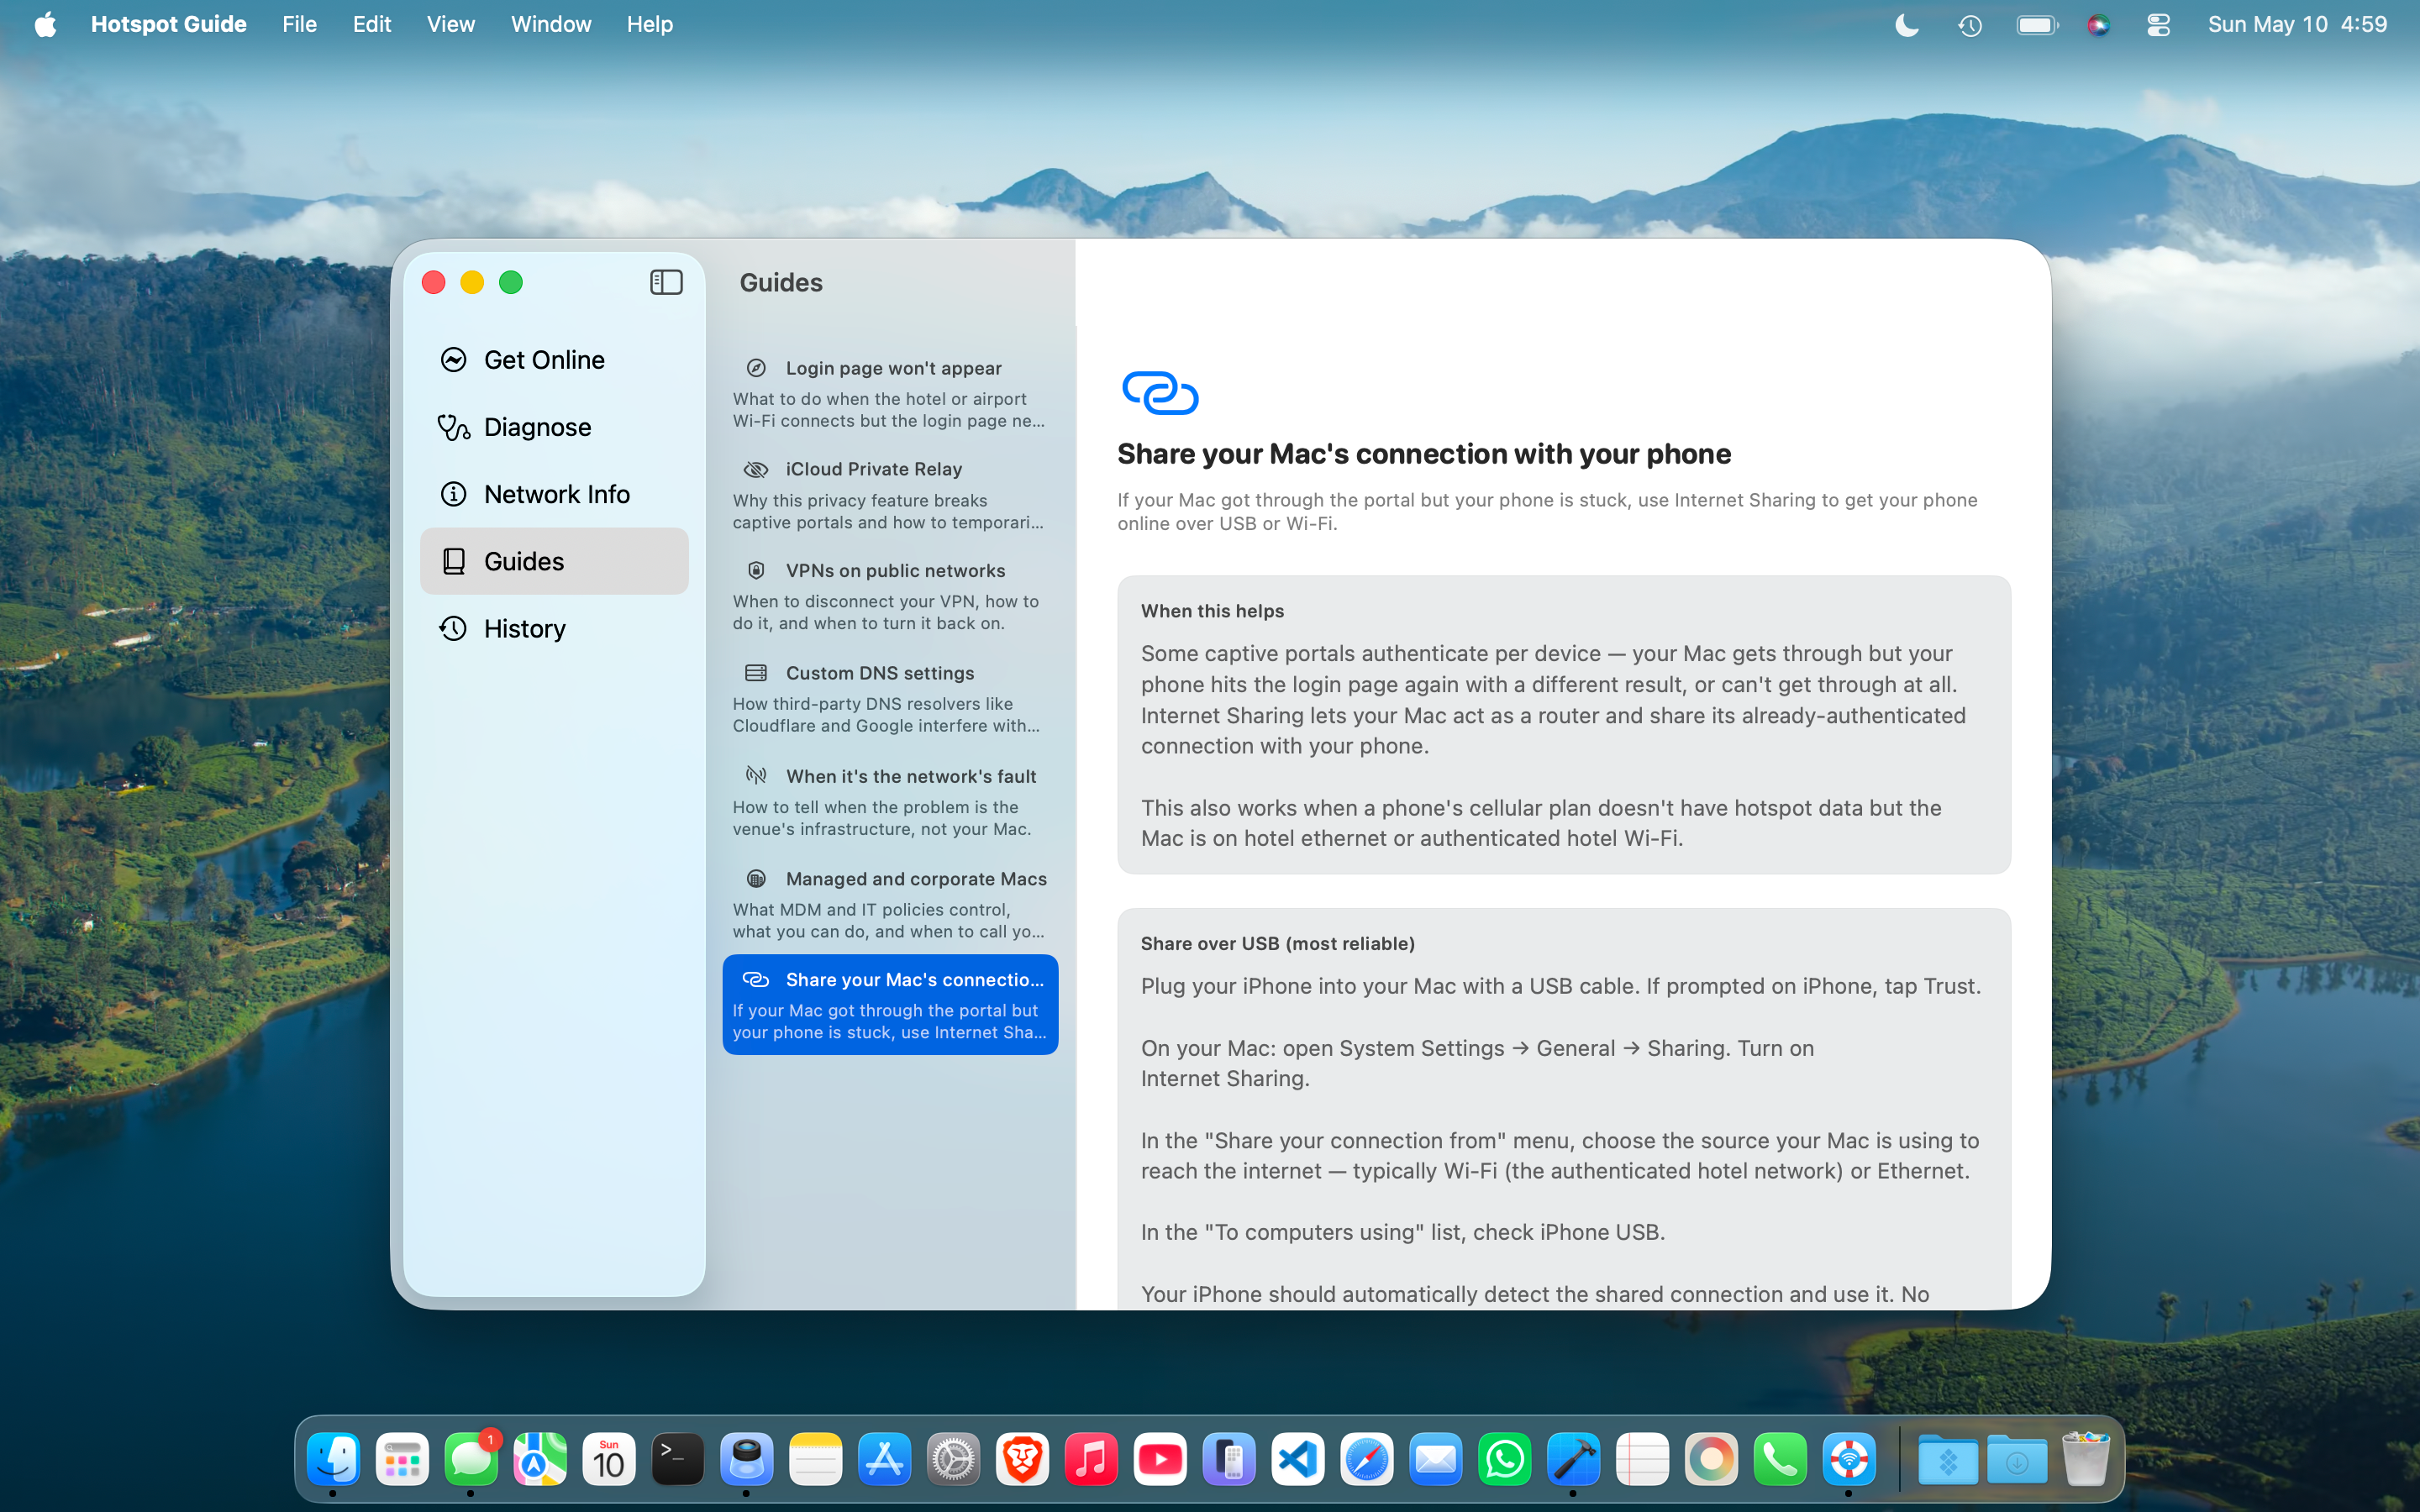Open Music from the Dock
This screenshot has height=1512, width=2420.
(x=1091, y=1459)
